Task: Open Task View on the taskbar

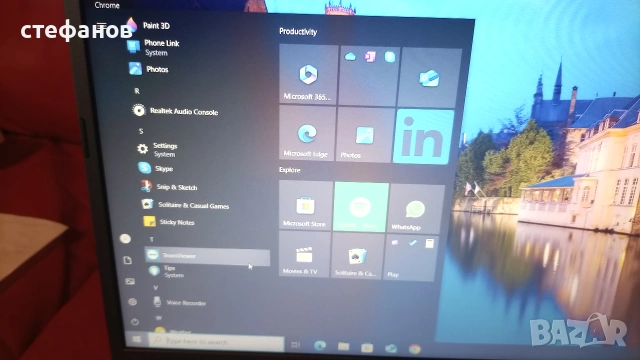Action: tap(296, 344)
